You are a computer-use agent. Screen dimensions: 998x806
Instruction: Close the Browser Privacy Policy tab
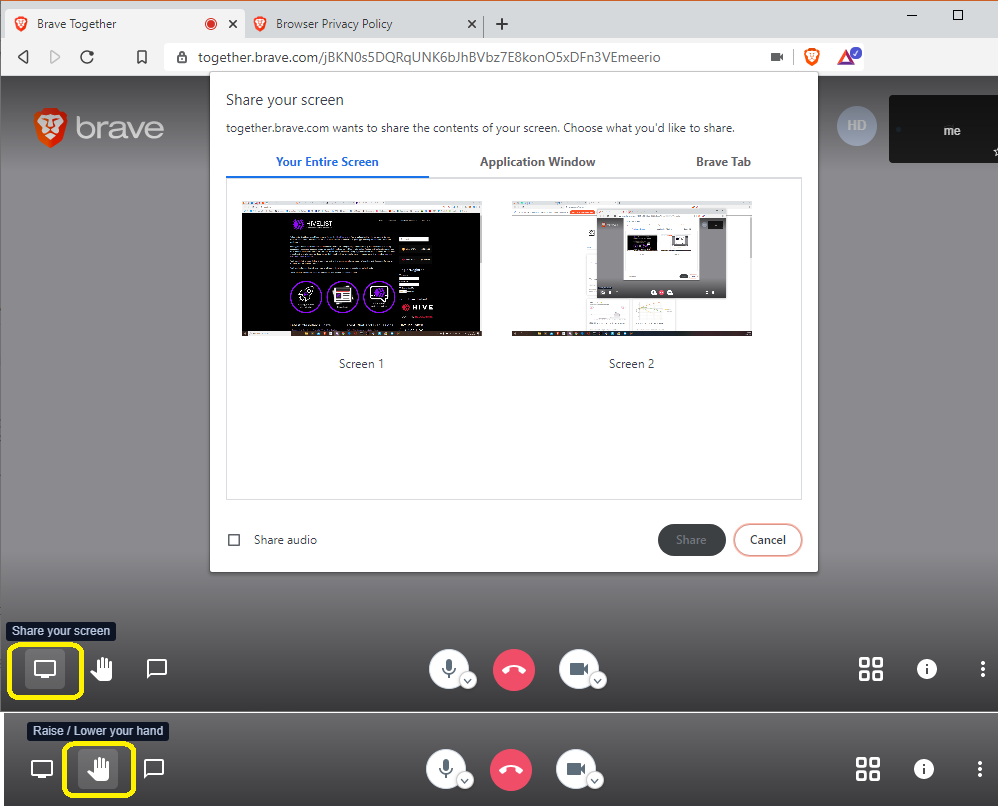tap(472, 24)
